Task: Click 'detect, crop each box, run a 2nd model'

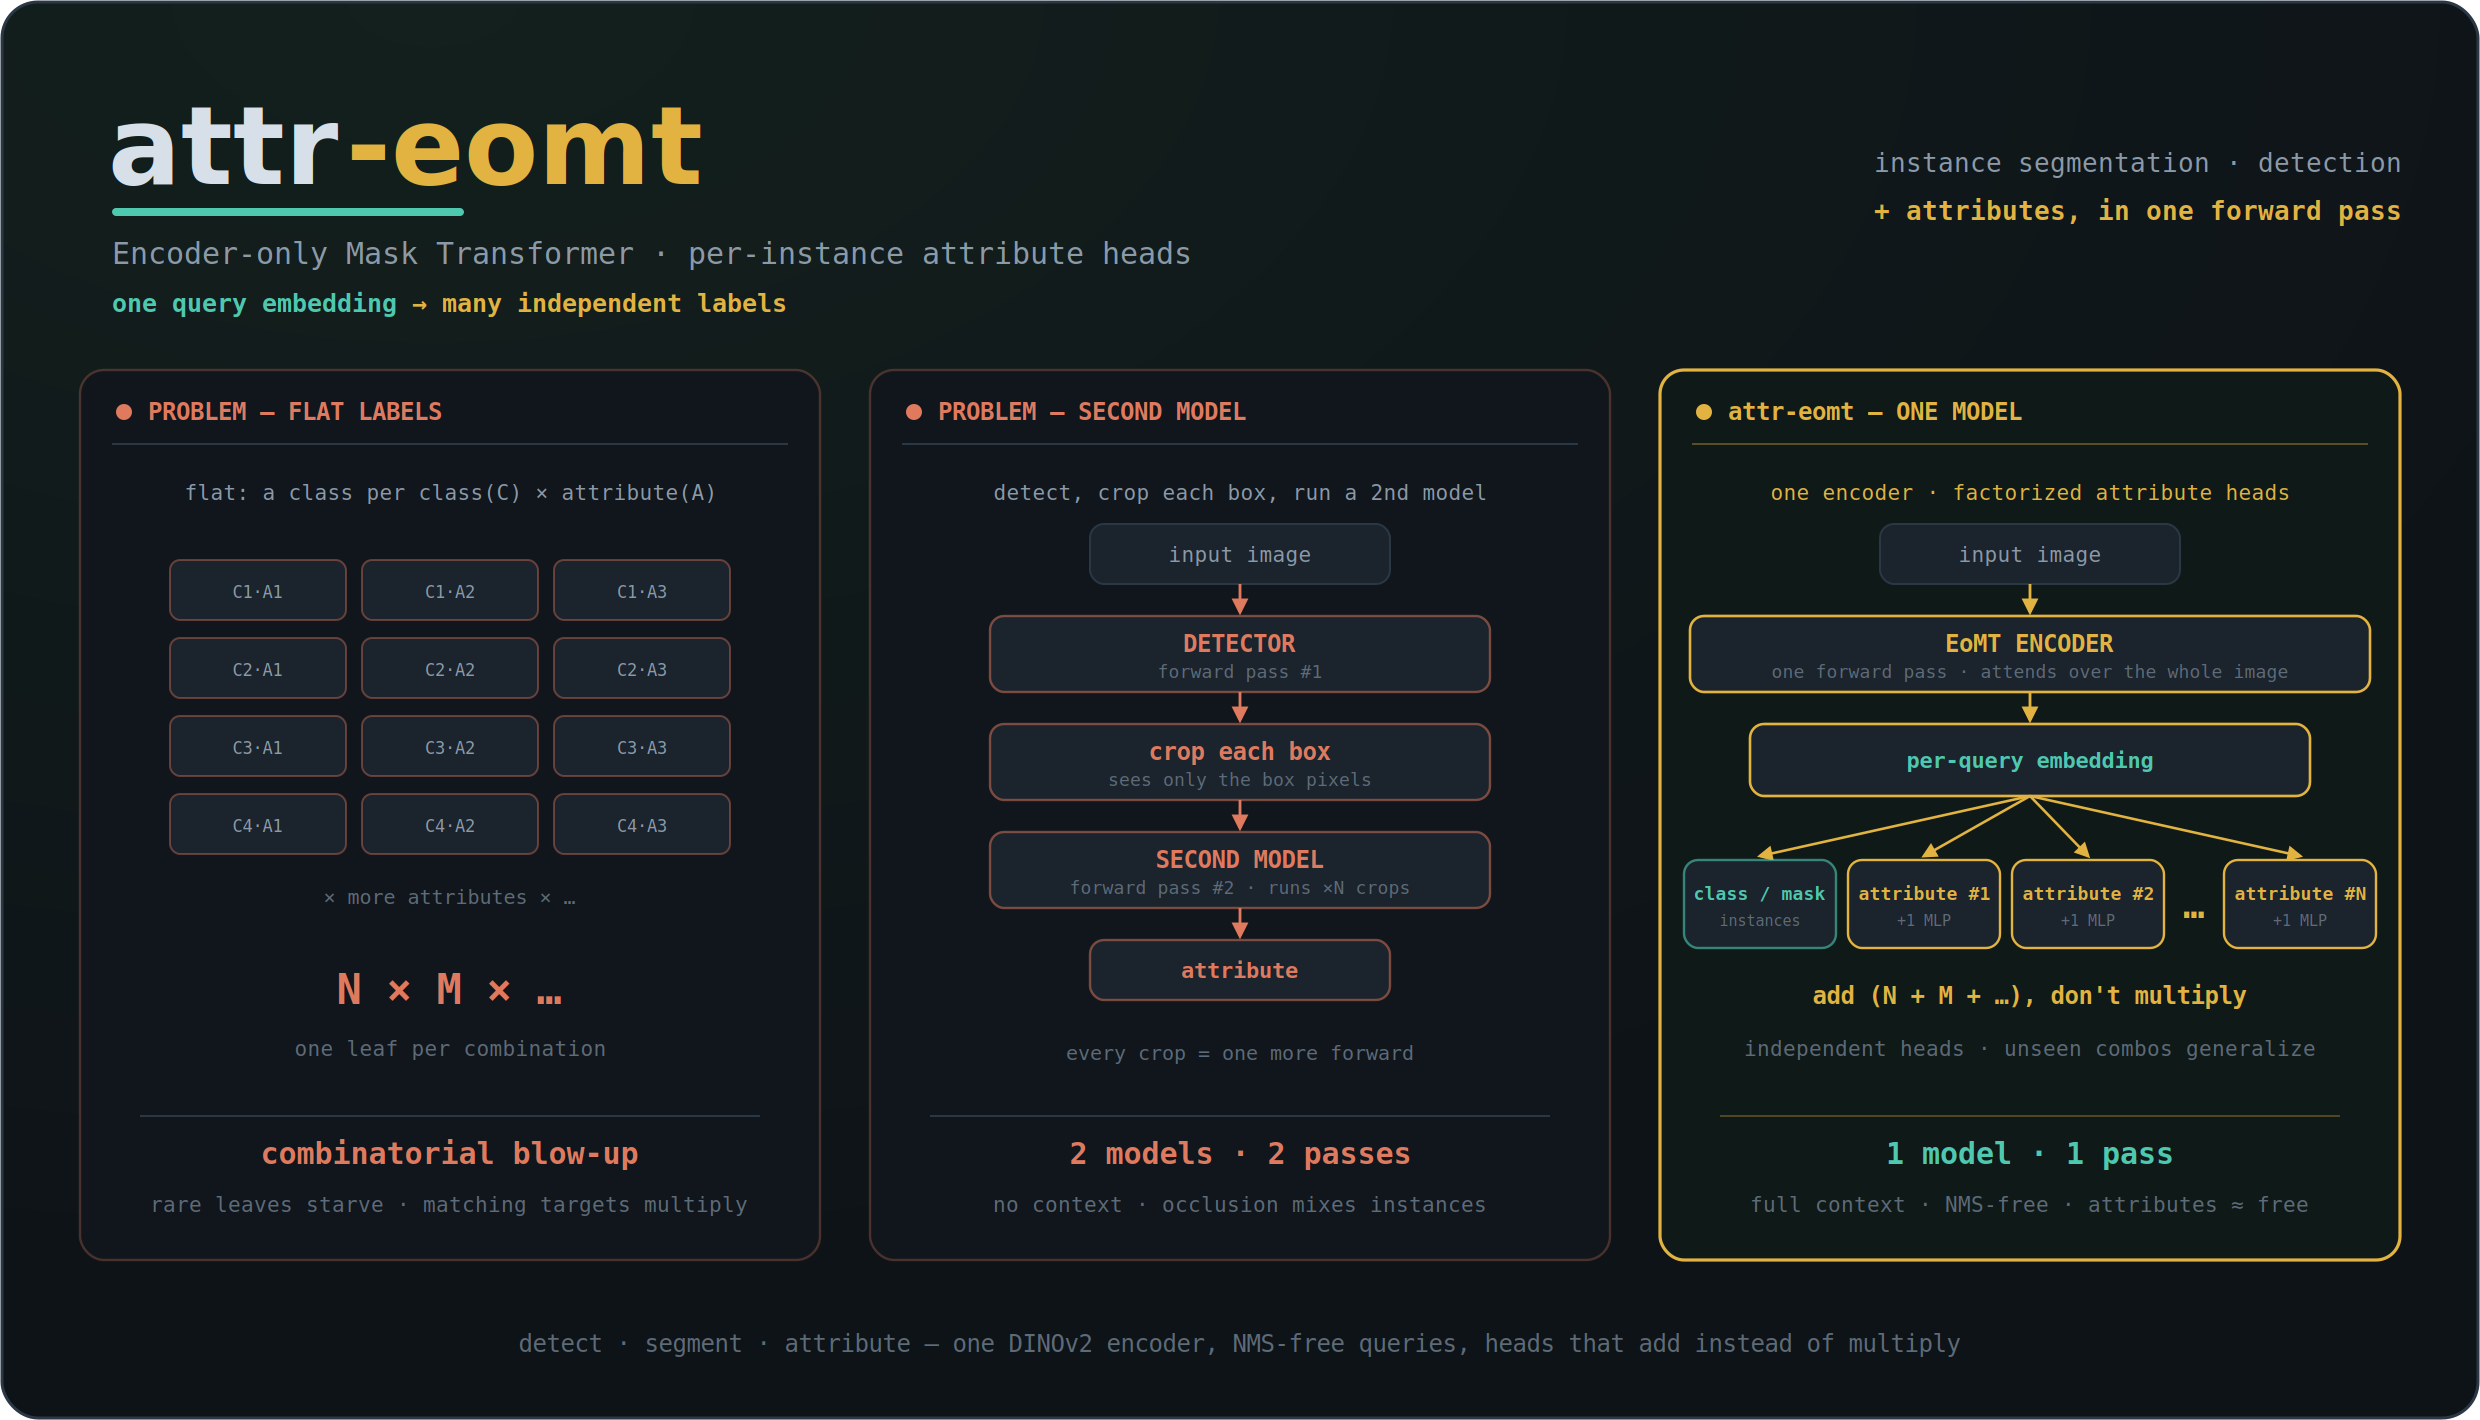Action: tap(1240, 493)
